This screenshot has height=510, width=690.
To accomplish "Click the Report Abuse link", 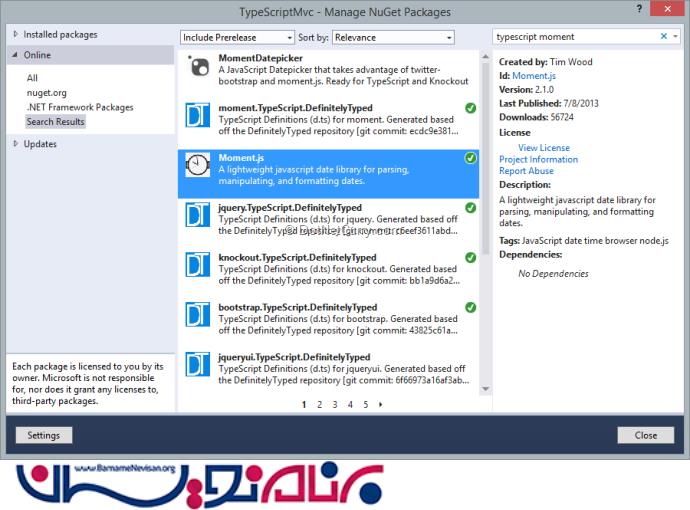I will pos(526,171).
